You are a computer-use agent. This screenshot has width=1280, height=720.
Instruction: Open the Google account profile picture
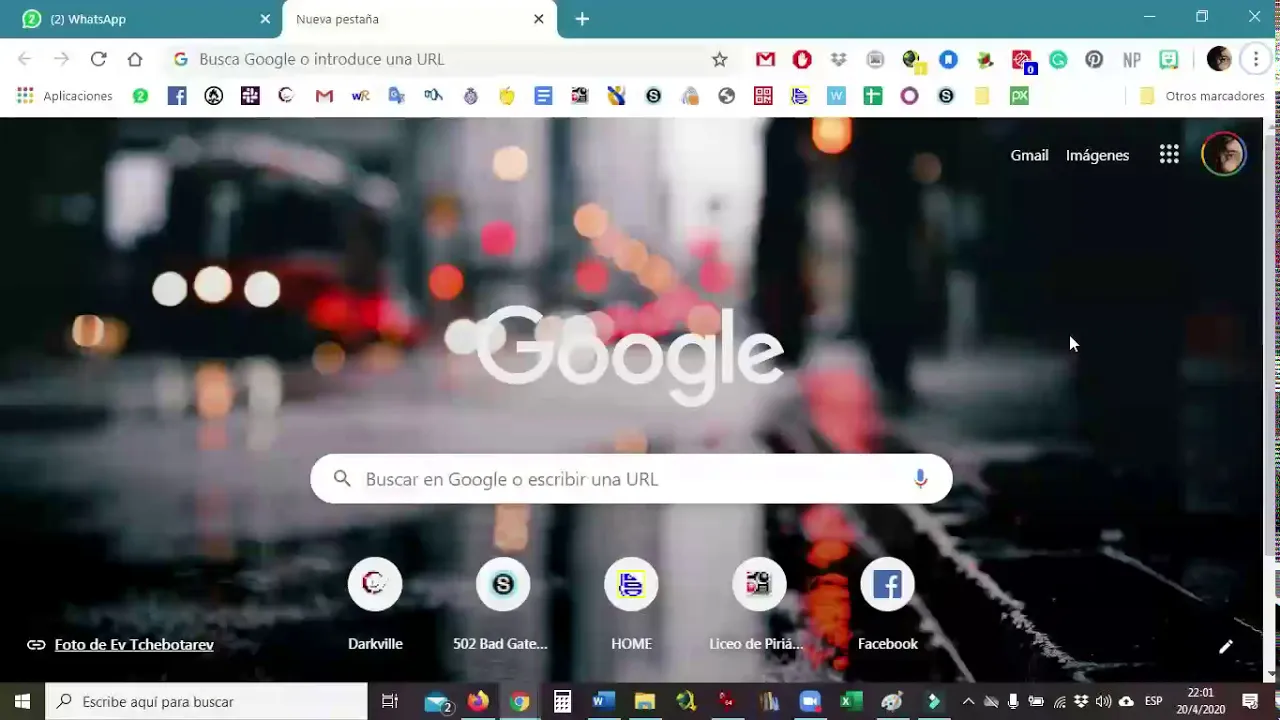[x=1223, y=154]
